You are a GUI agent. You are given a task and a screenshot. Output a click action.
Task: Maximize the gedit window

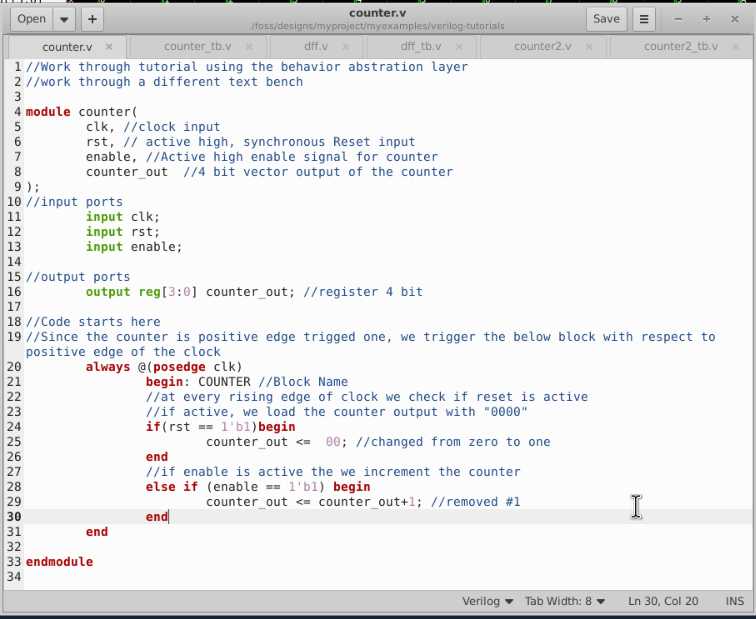[707, 19]
